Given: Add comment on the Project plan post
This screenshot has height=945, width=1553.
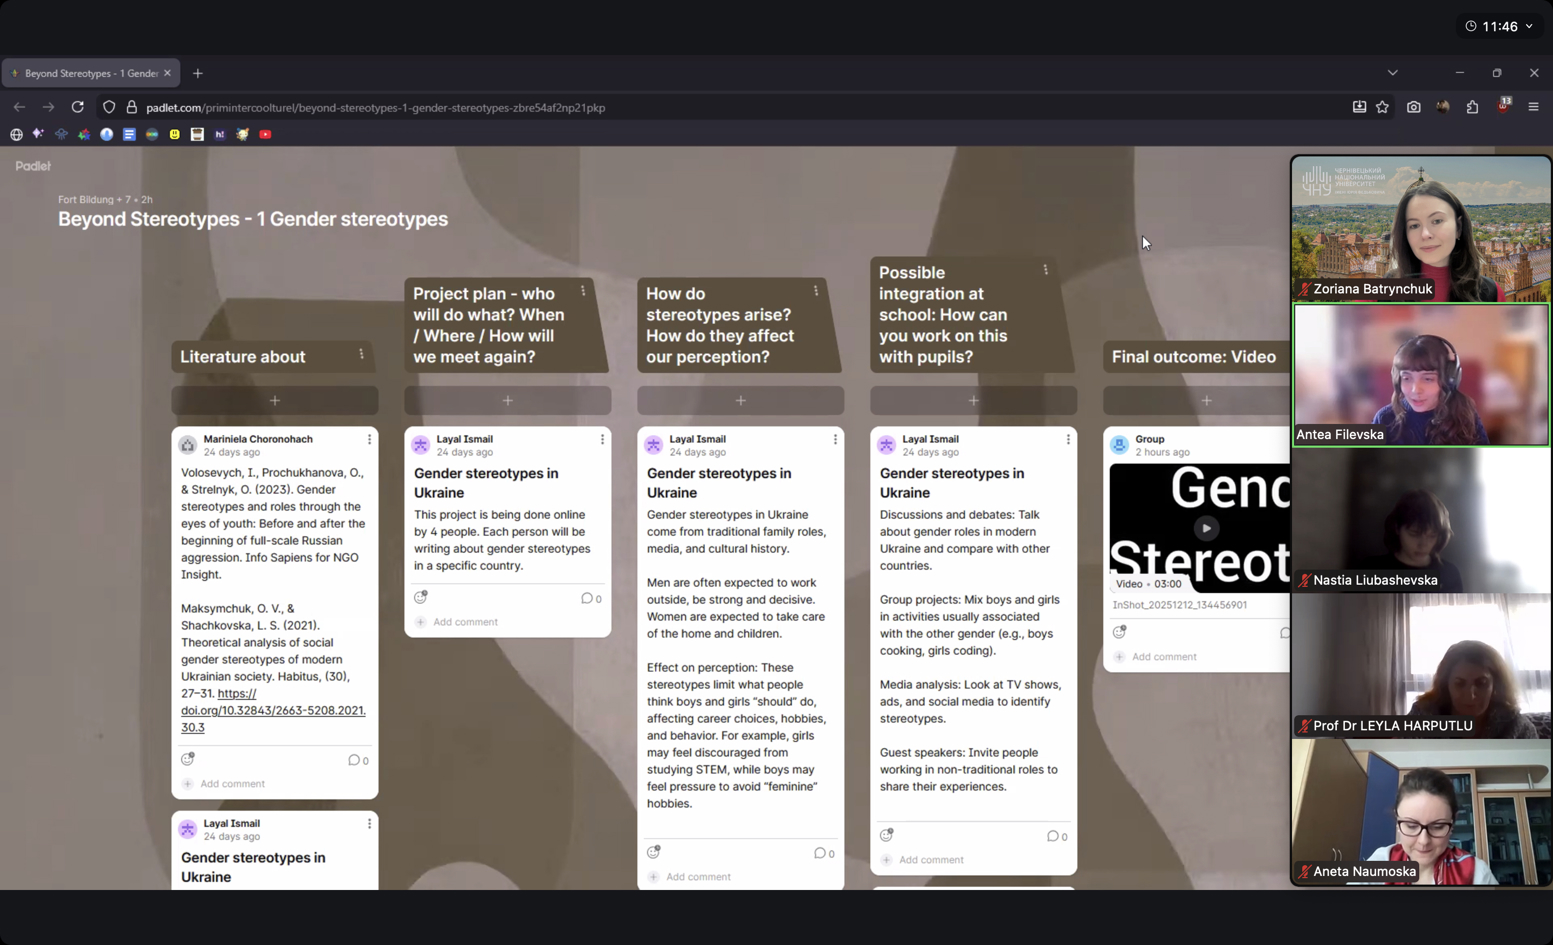Looking at the screenshot, I should coord(465,622).
